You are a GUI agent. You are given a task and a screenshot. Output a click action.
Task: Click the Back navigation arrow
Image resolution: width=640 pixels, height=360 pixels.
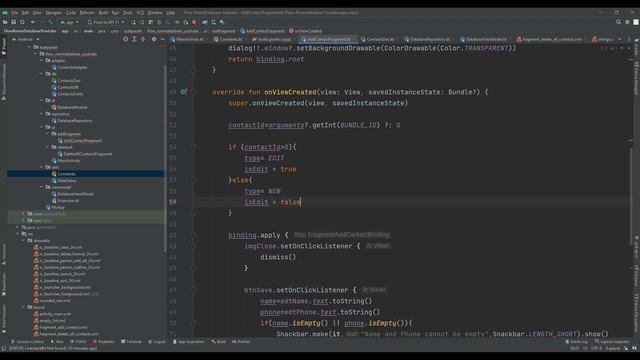click(33, 22)
